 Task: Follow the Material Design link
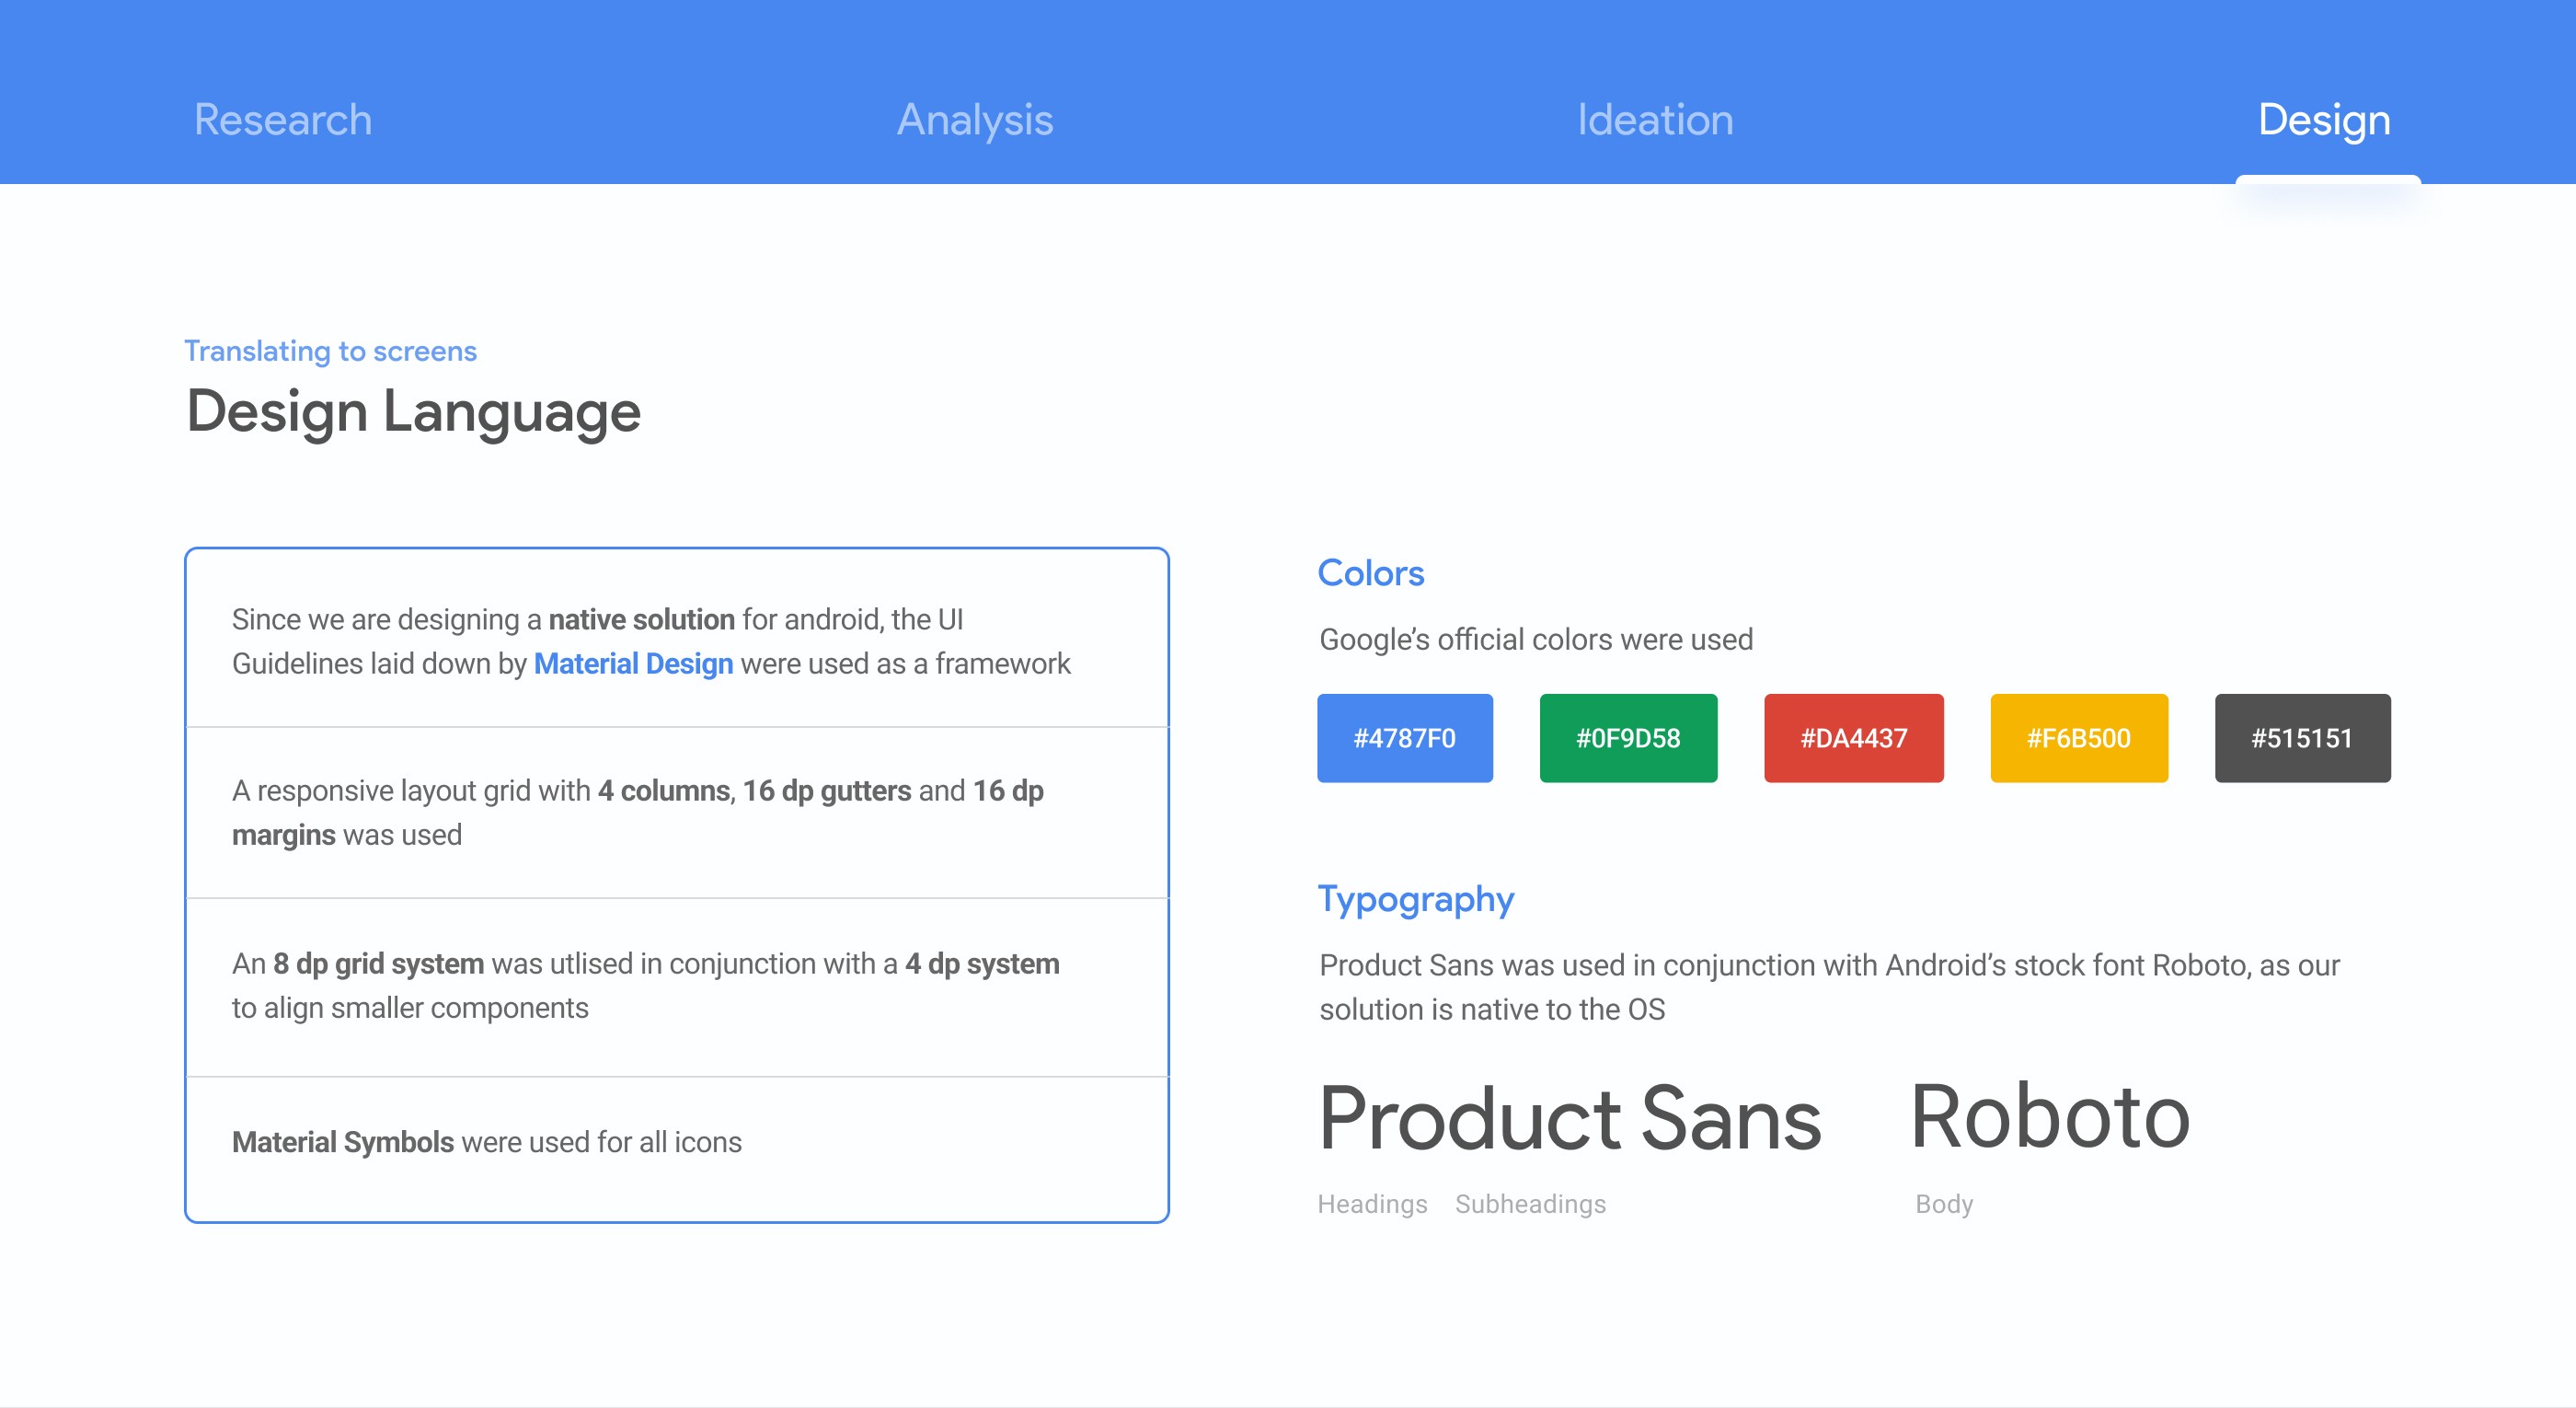633,664
